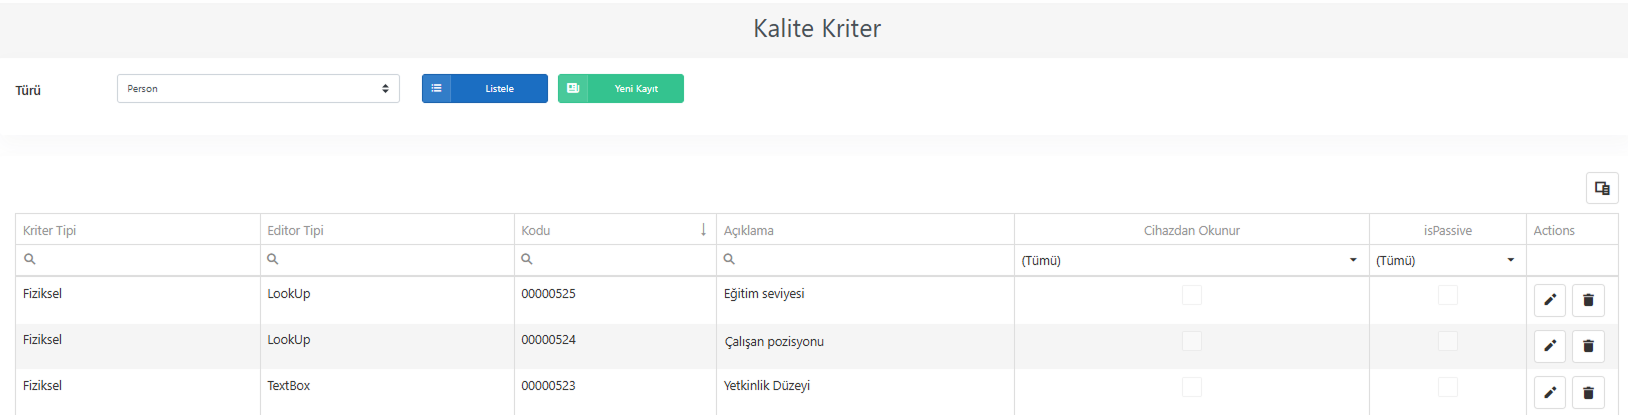The width and height of the screenshot is (1628, 415).
Task: Edit the Çalışan pozisyonu row
Action: point(1549,346)
